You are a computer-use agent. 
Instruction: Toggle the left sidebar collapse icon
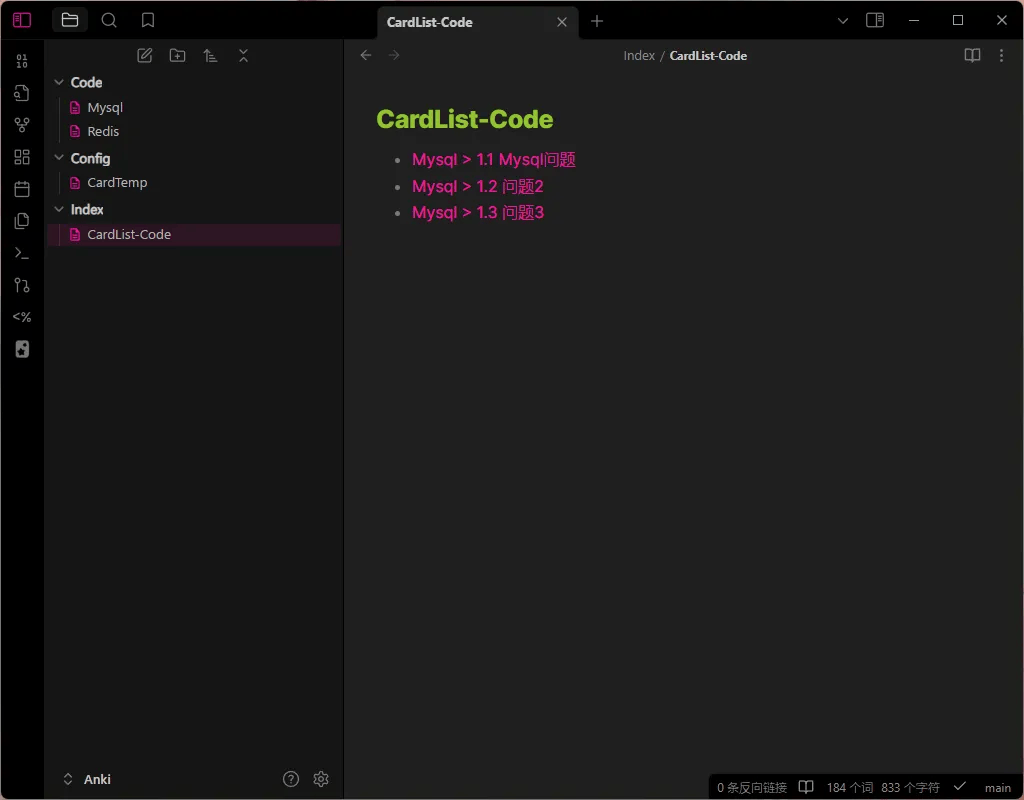(x=22, y=20)
